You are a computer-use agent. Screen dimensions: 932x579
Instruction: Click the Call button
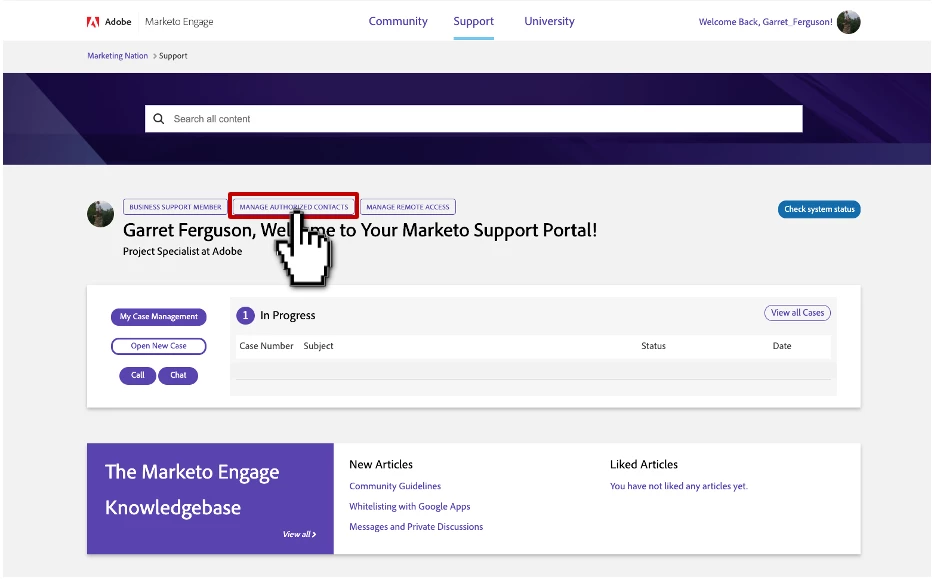coord(137,376)
